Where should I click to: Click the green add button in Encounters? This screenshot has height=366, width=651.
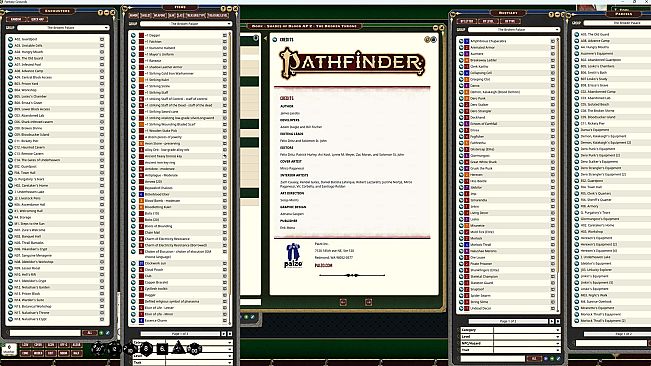(x=101, y=333)
